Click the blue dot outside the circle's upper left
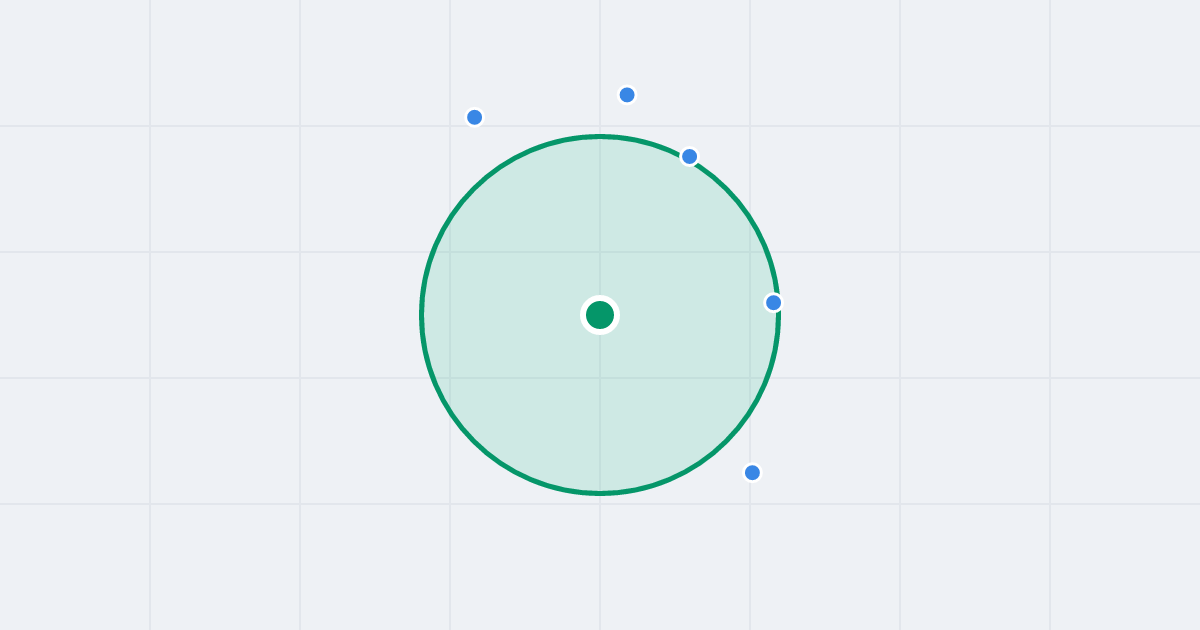 (475, 117)
